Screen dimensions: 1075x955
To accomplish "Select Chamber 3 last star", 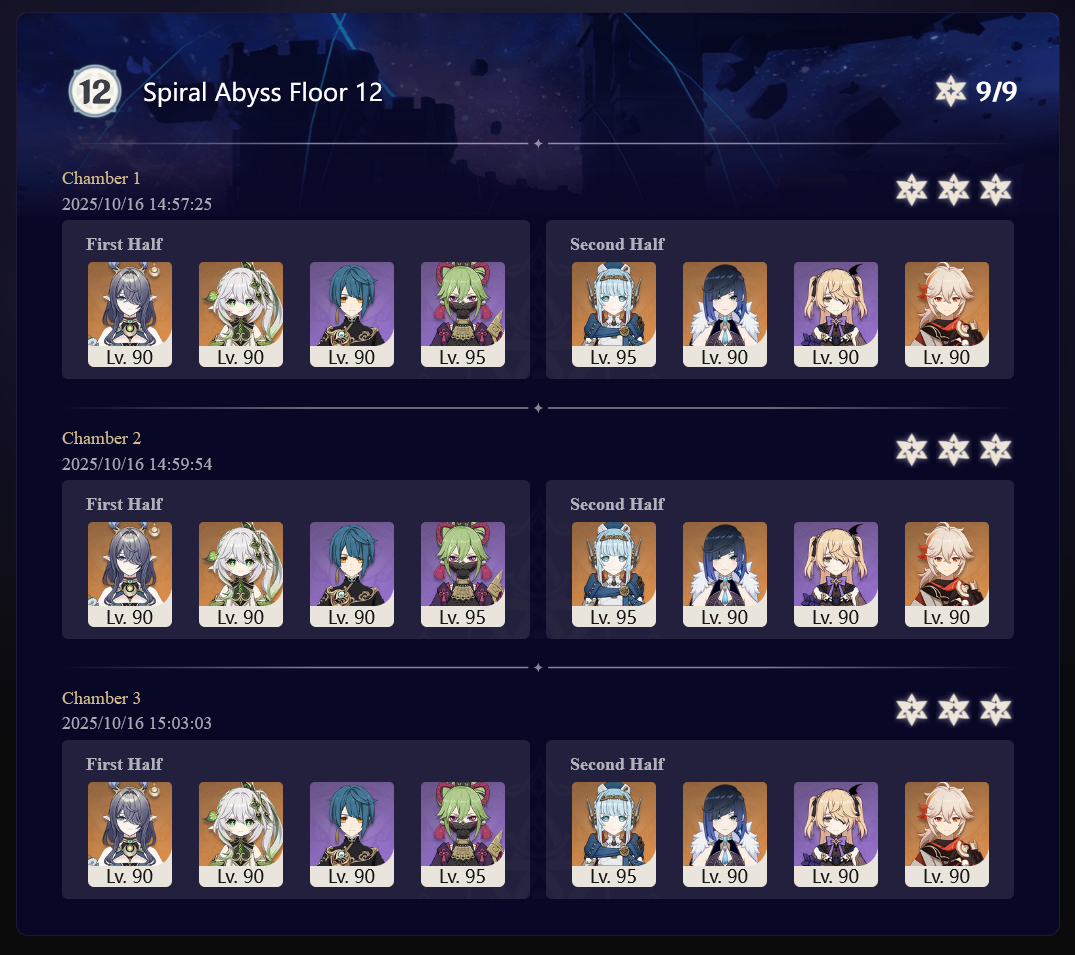I will coord(995,710).
